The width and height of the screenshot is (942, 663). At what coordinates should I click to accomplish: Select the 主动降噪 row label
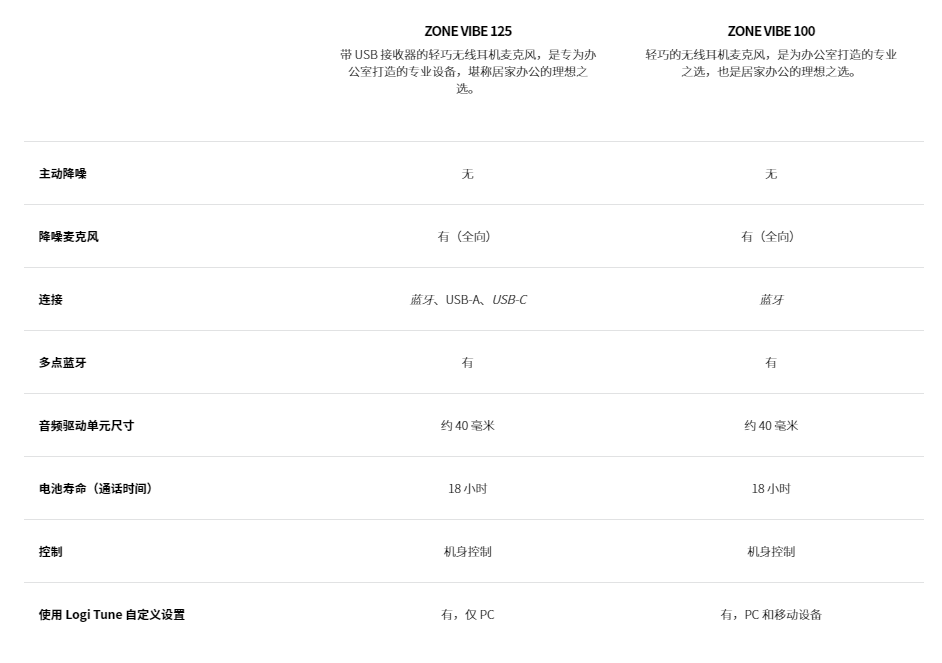tap(63, 174)
